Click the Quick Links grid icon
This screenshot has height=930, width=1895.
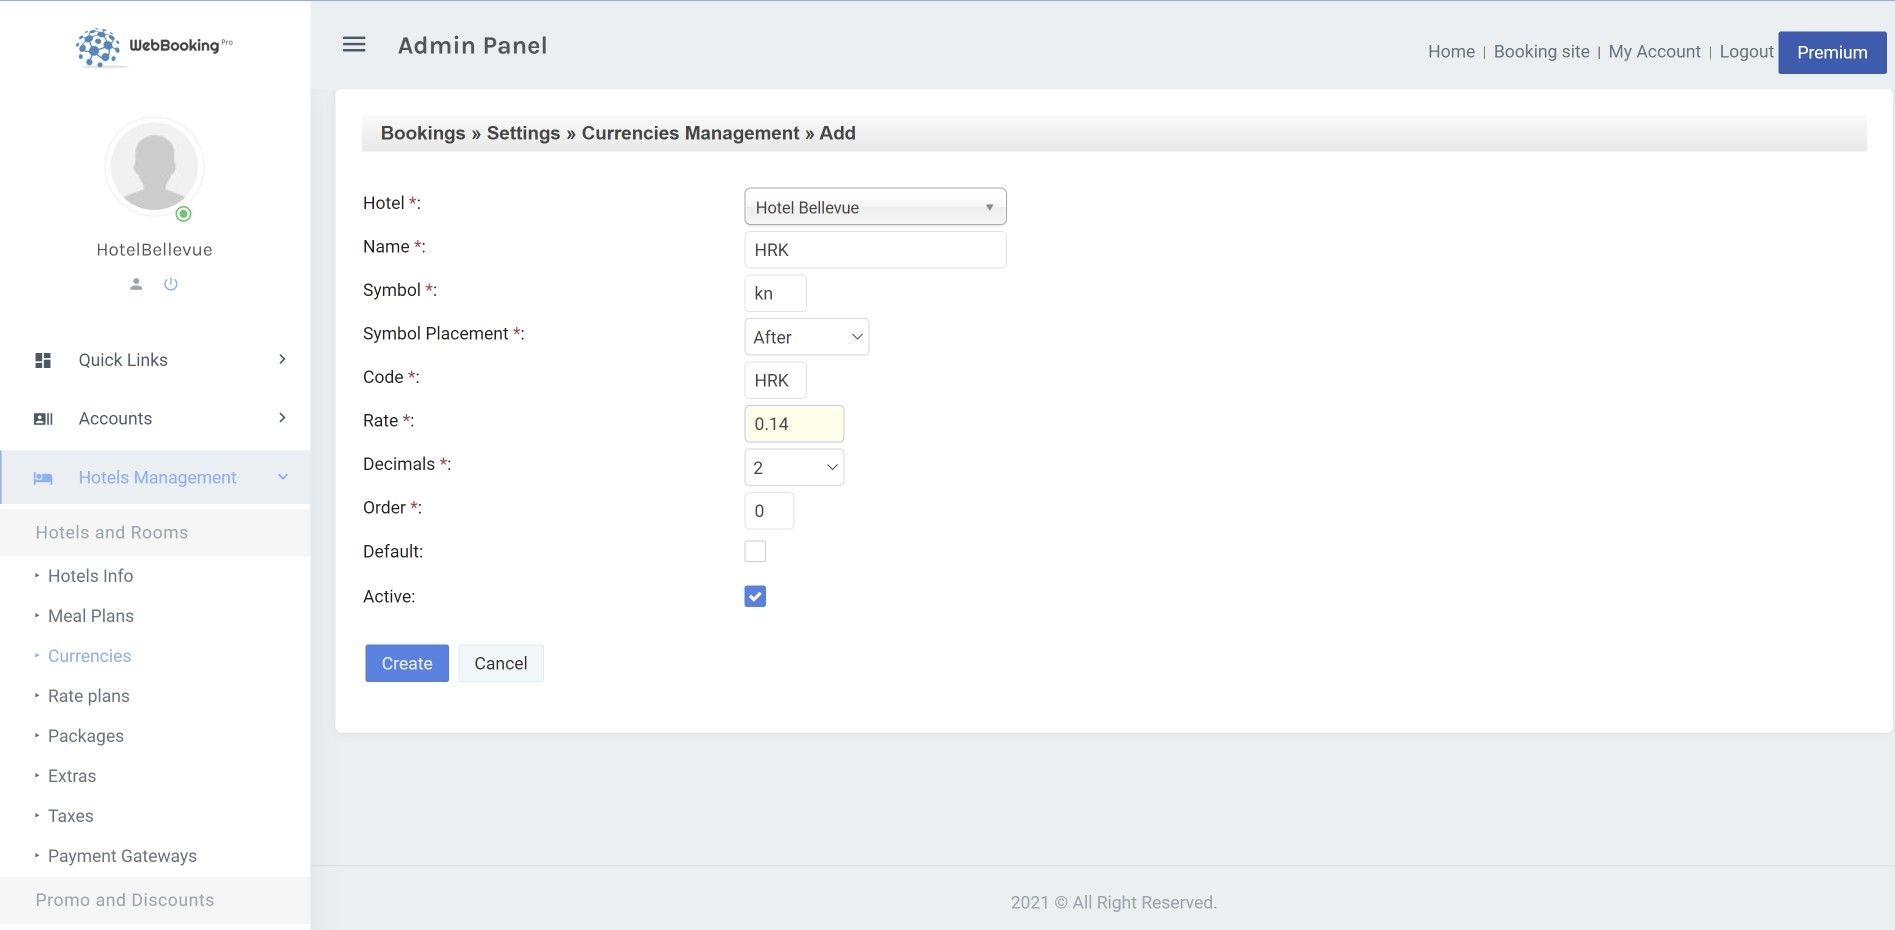[43, 360]
